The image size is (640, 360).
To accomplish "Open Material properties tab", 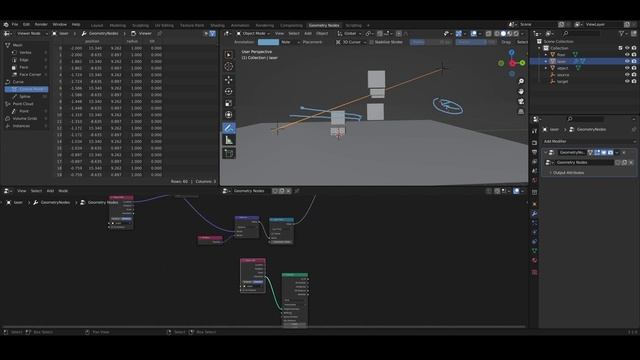I will (x=534, y=260).
